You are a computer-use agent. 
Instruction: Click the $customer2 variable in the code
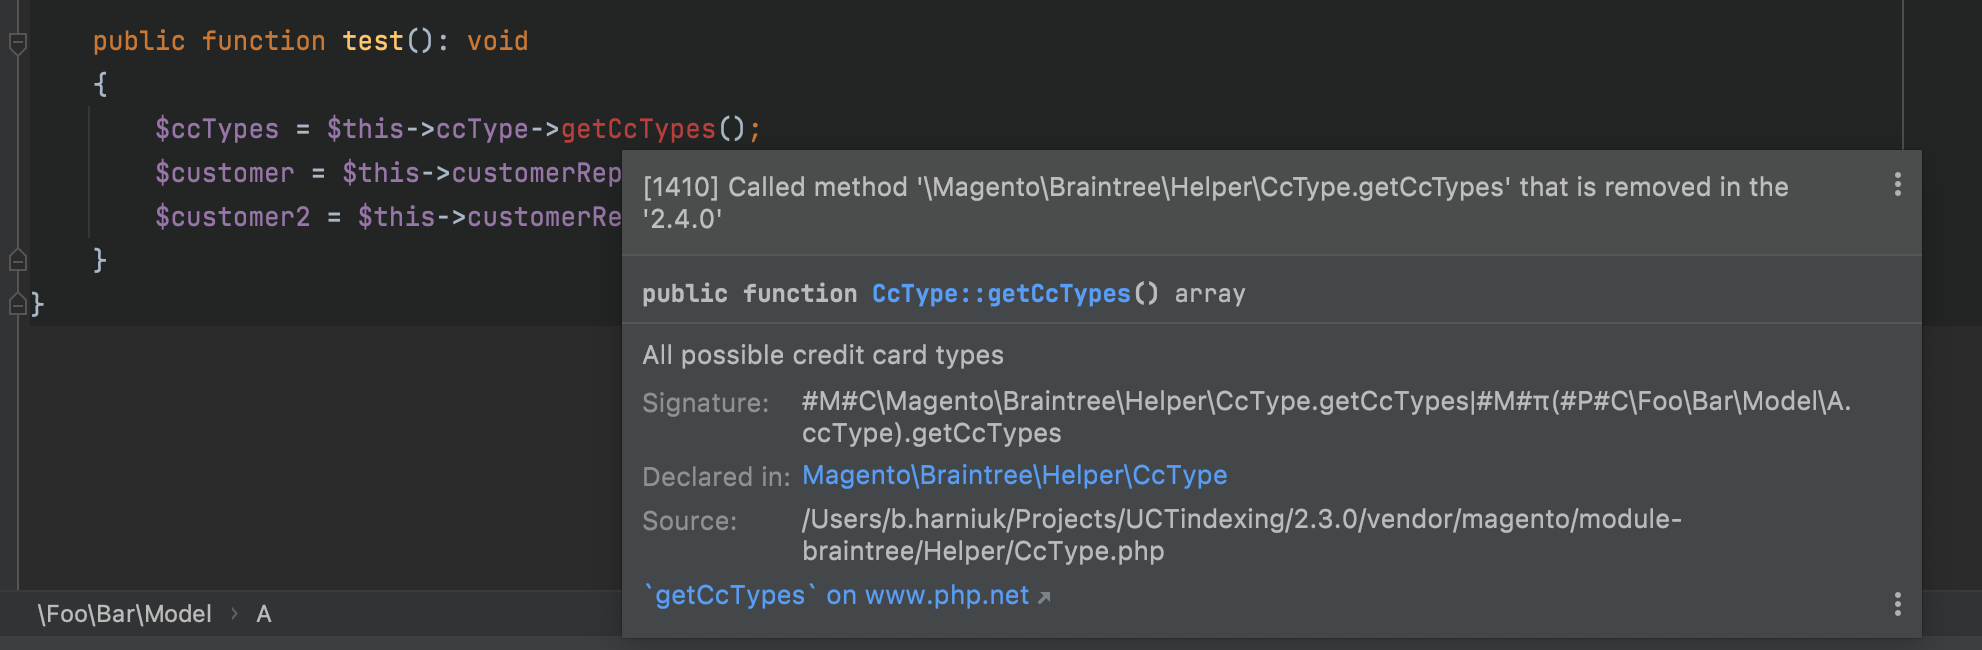click(x=233, y=217)
